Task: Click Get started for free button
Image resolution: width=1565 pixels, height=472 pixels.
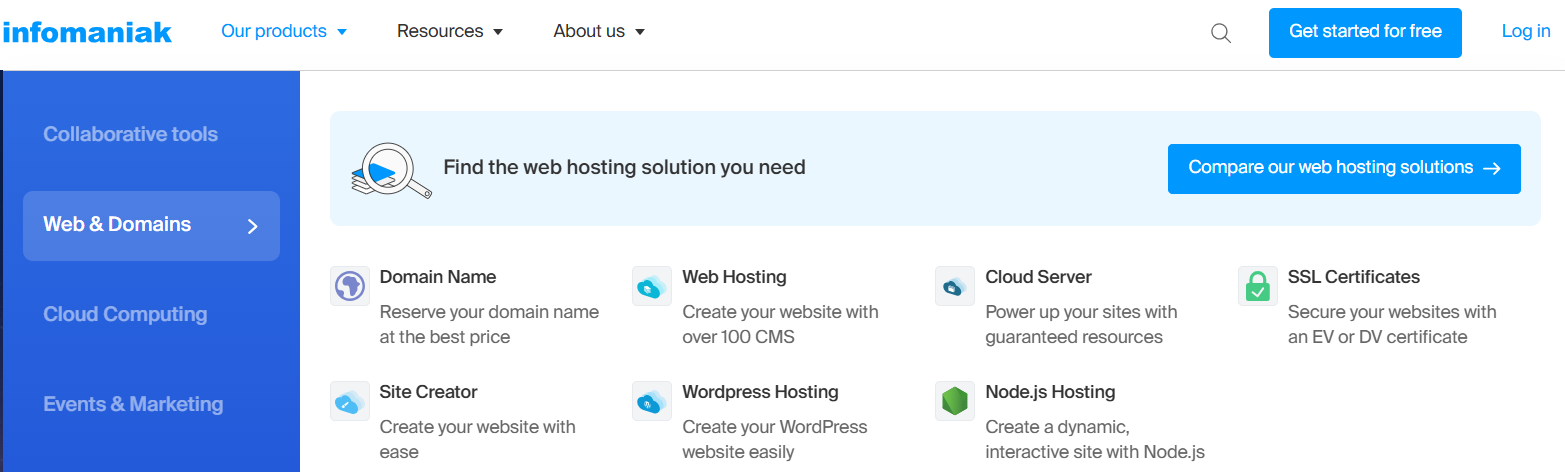Action: (1365, 32)
